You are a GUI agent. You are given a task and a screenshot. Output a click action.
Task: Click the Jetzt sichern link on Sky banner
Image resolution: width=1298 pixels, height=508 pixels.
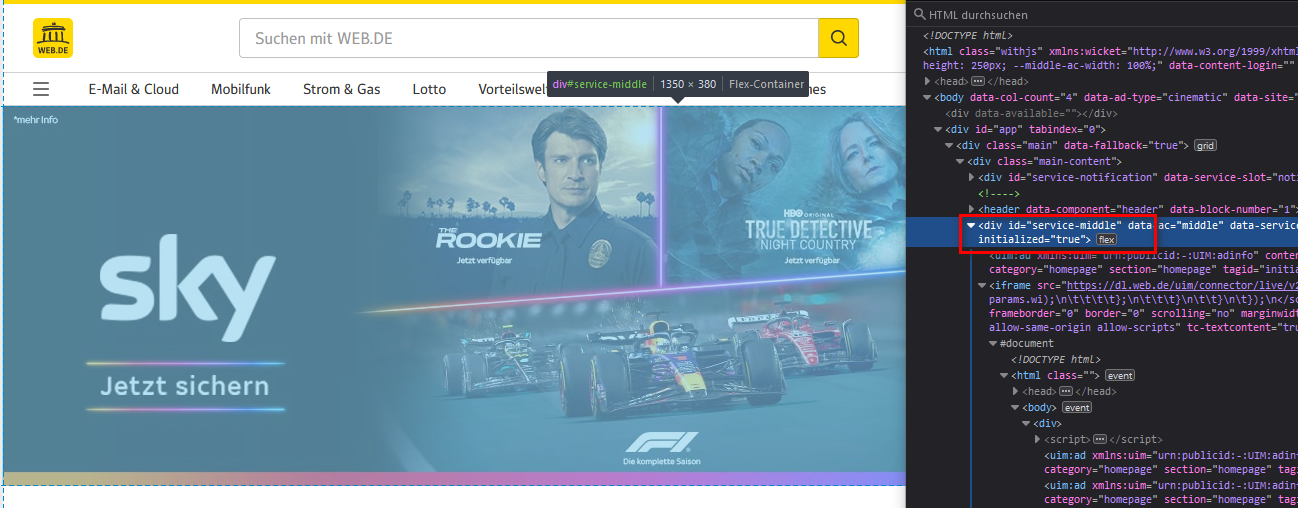[185, 386]
